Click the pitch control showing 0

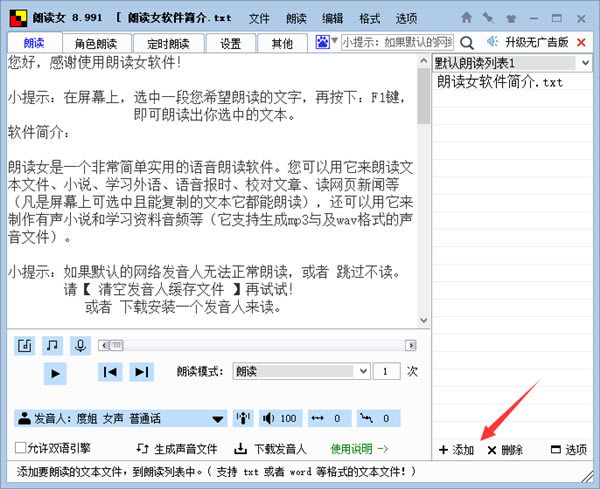point(378,418)
